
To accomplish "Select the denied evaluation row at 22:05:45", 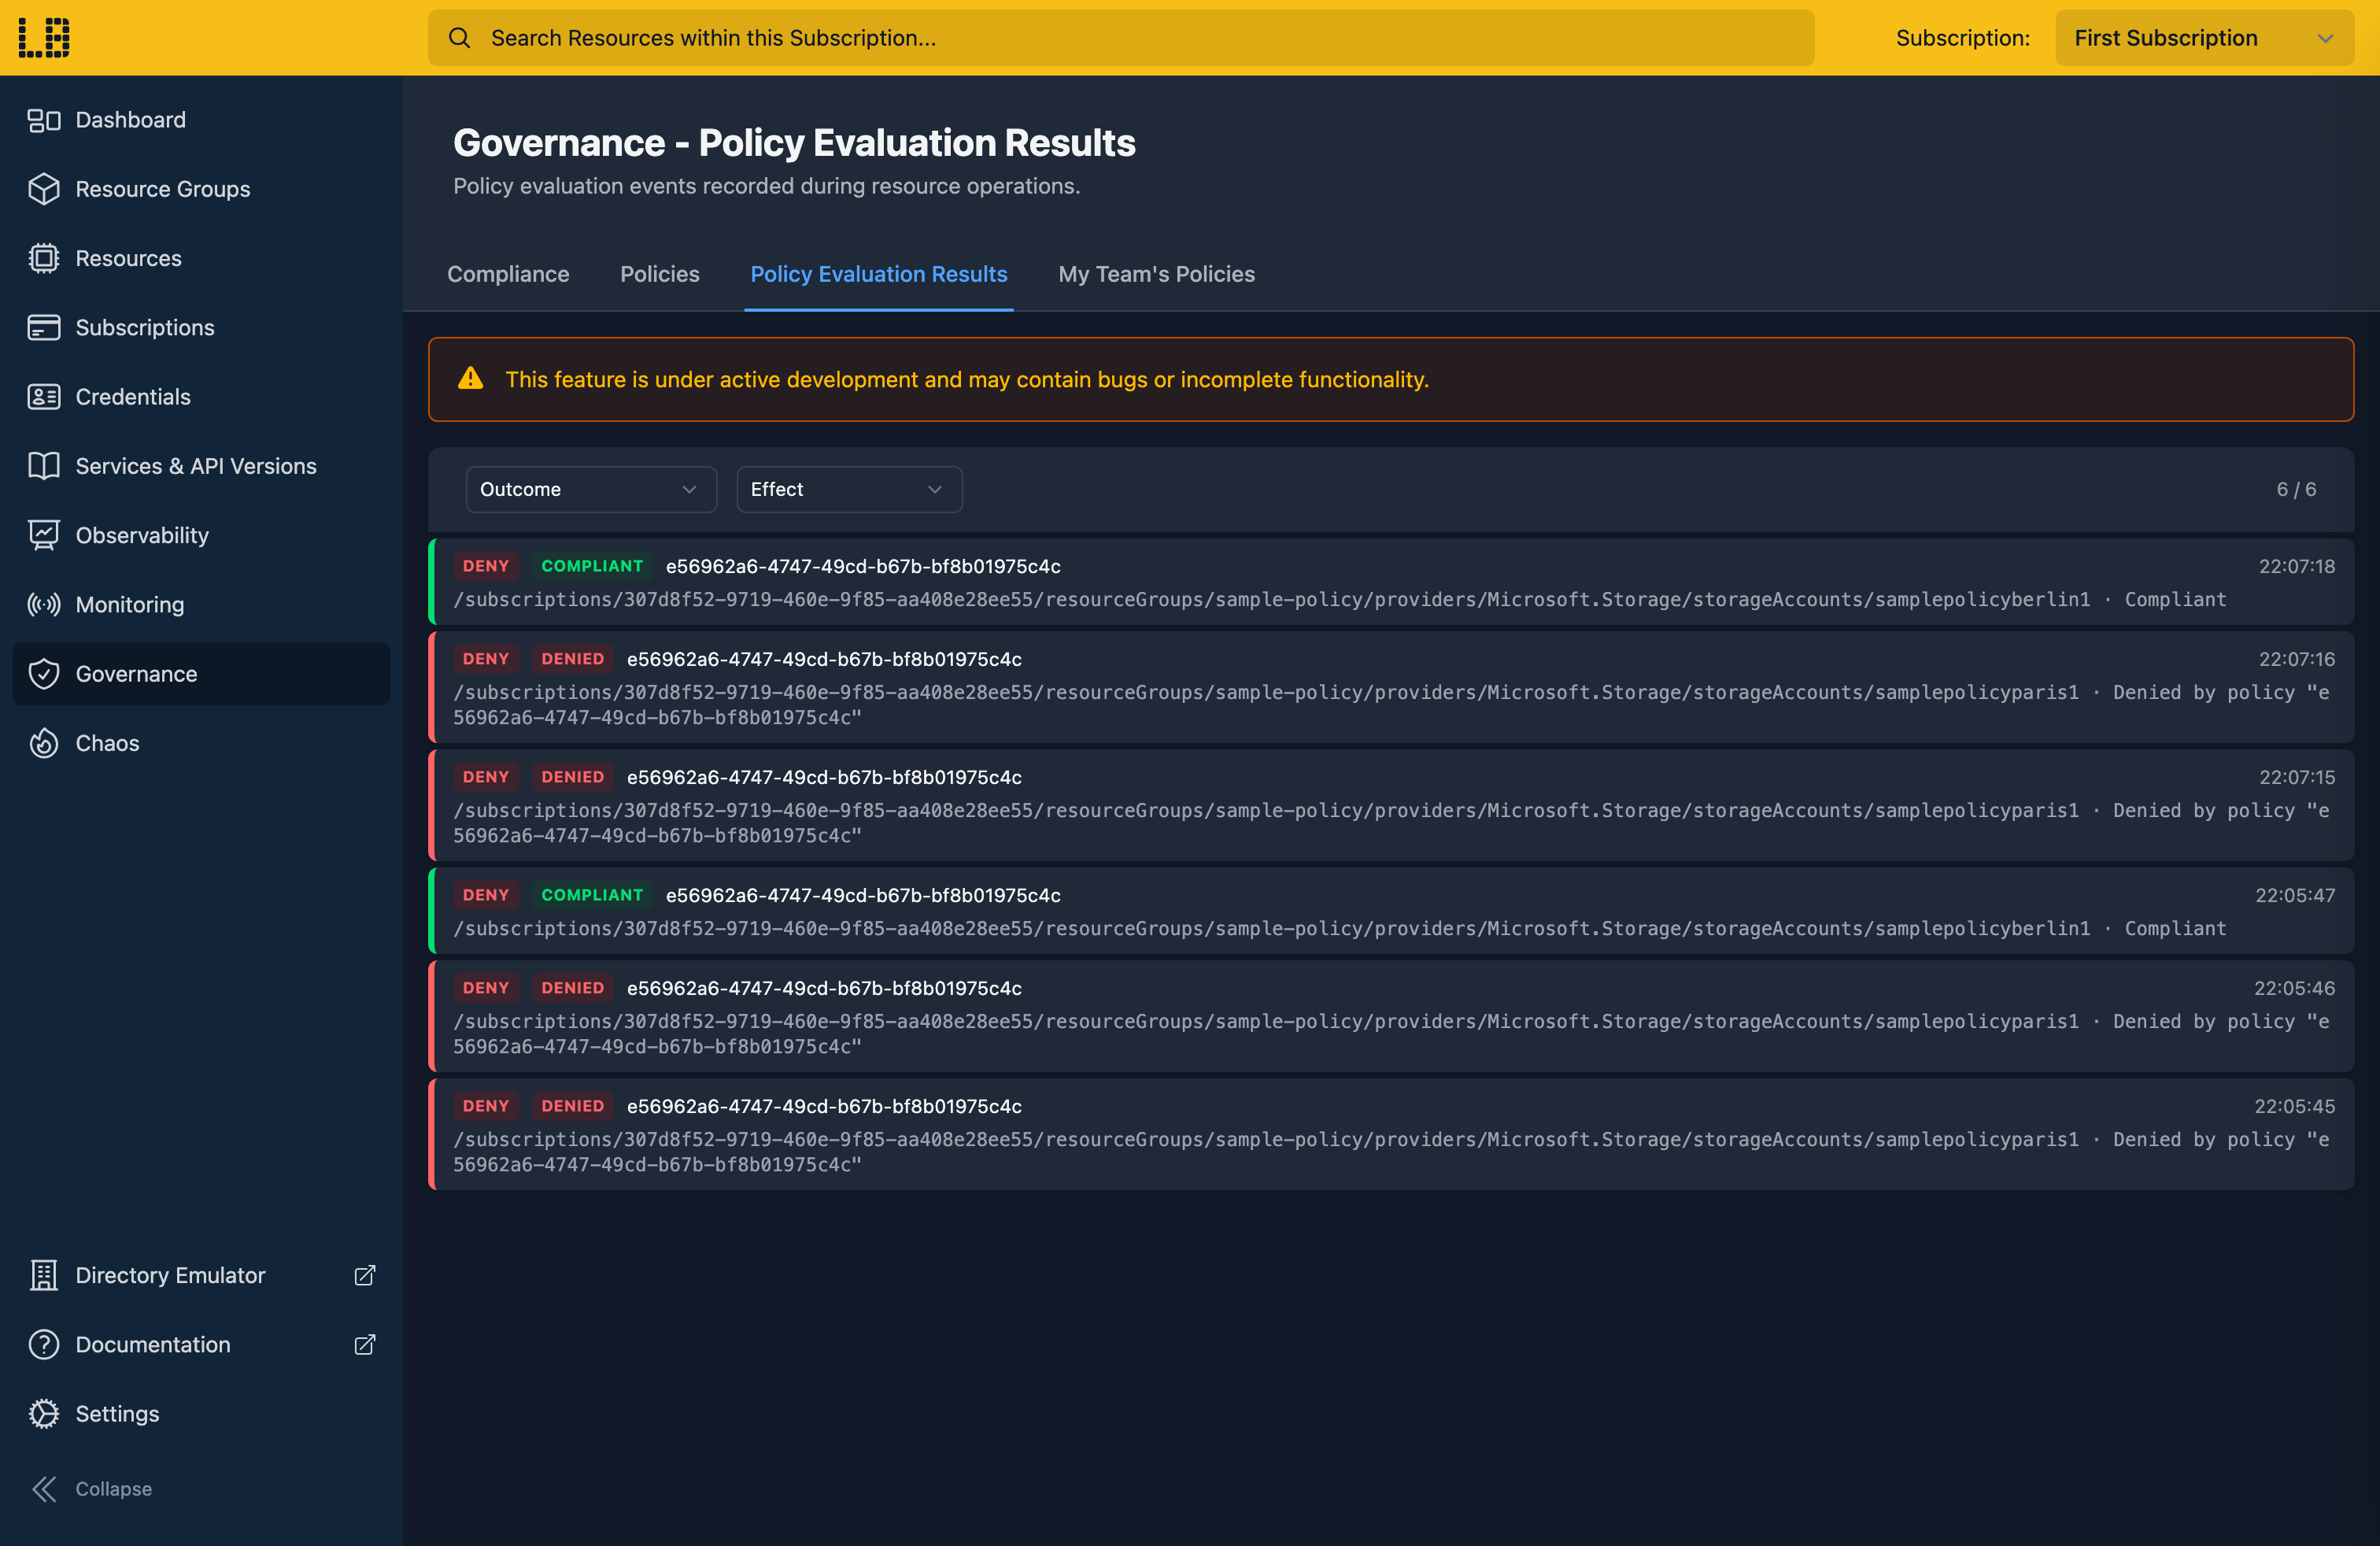I will (1391, 1134).
